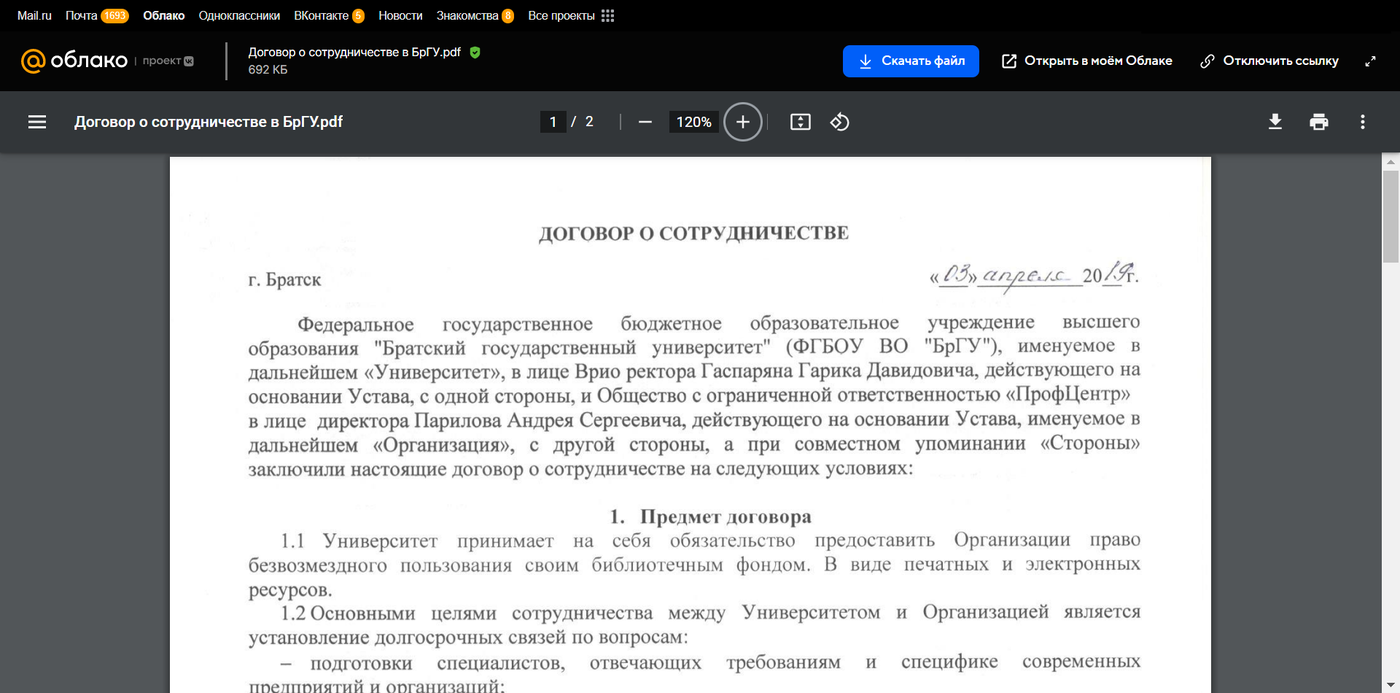Viewport: 1400px width, 693px height.
Task: Click the green verified shield icon
Action: (x=475, y=52)
